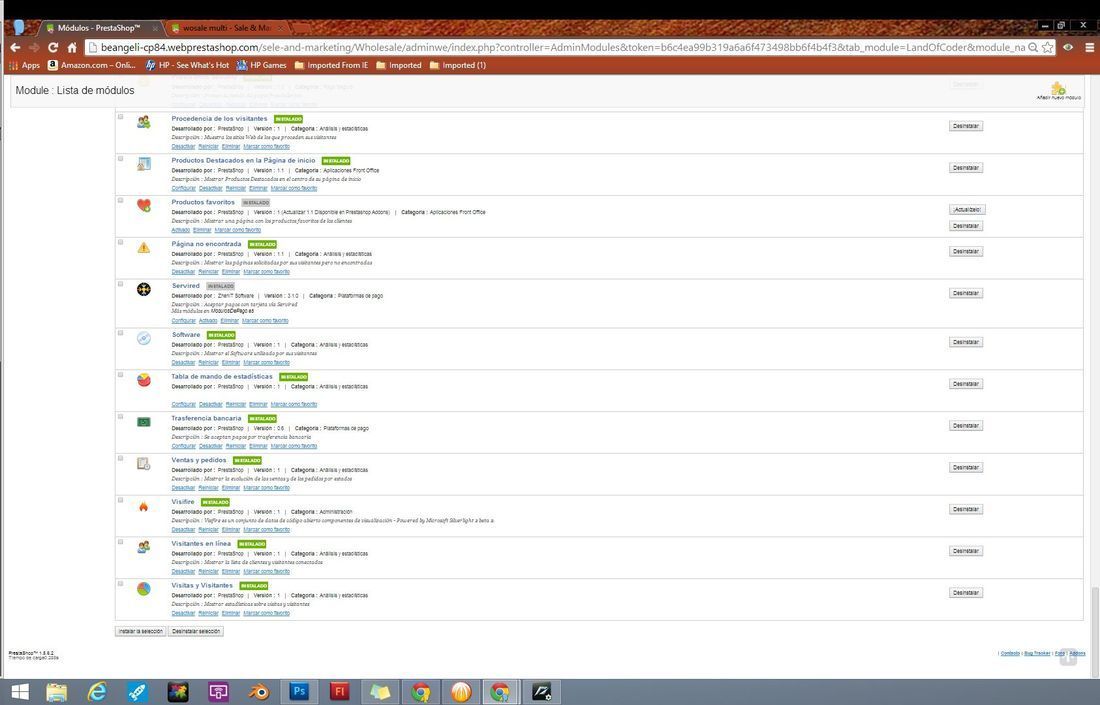Click Configurar link for Productos Destacados

pos(184,188)
